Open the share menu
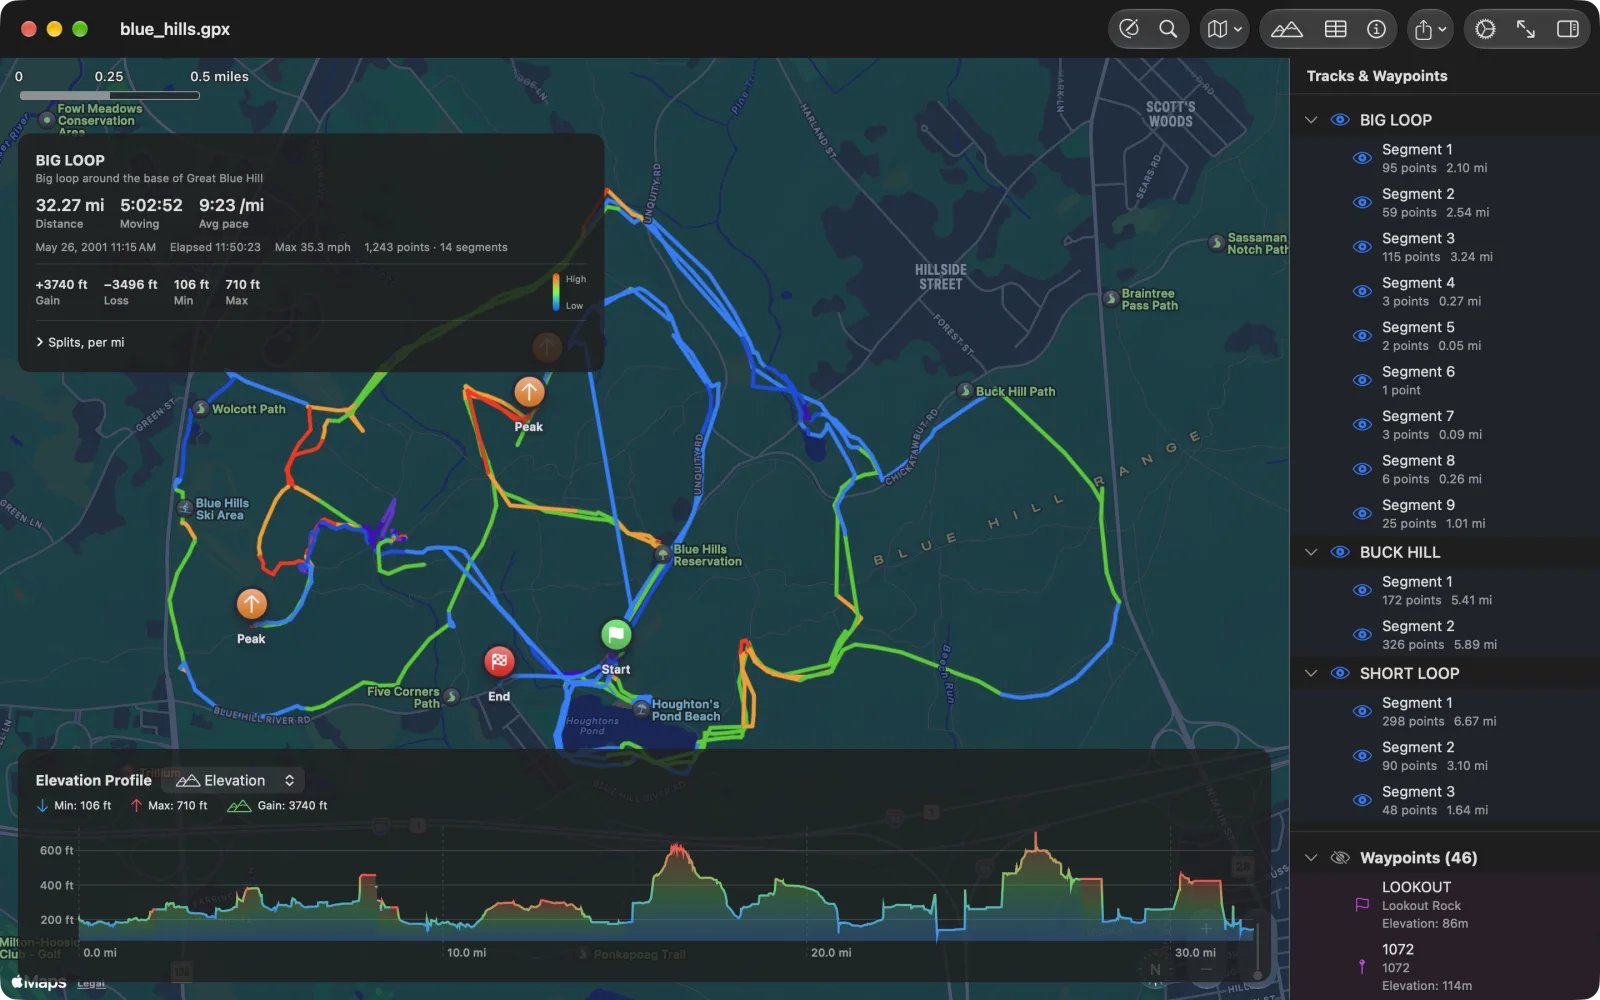The image size is (1600, 1000). [1430, 29]
